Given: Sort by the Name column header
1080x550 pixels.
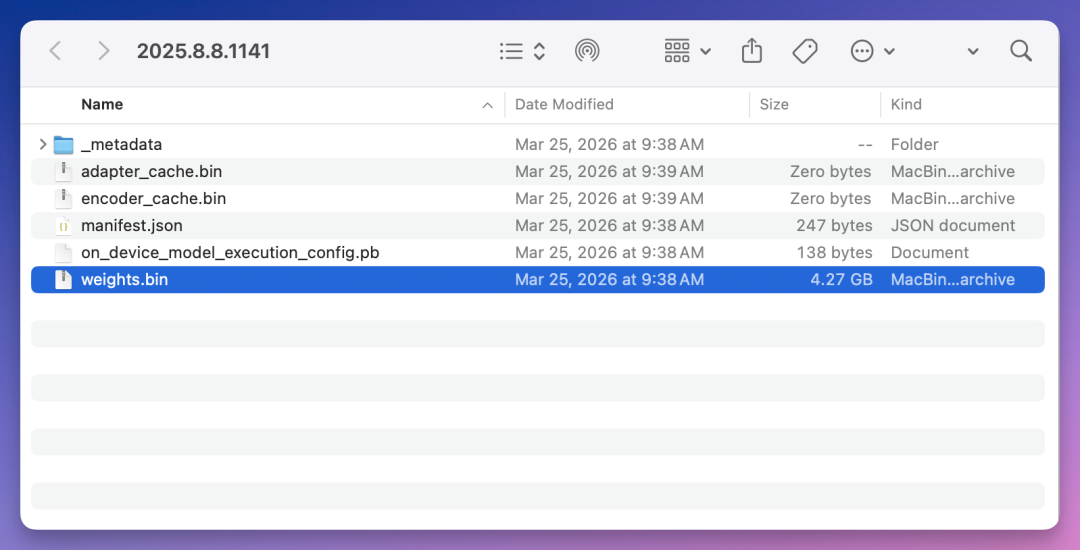Looking at the screenshot, I should pyautogui.click(x=102, y=105).
